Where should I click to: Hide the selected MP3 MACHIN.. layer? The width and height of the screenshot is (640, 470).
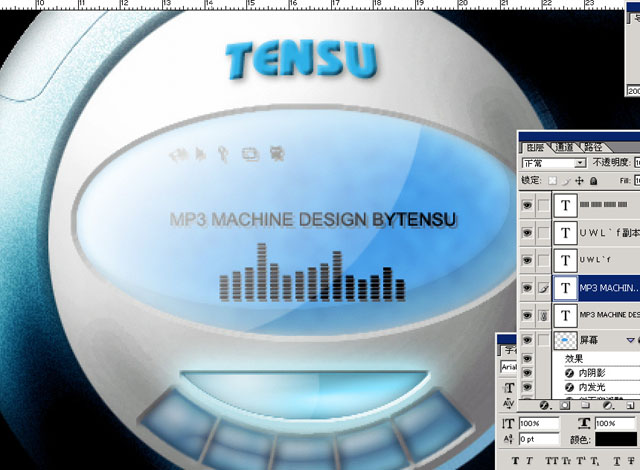[x=527, y=288]
